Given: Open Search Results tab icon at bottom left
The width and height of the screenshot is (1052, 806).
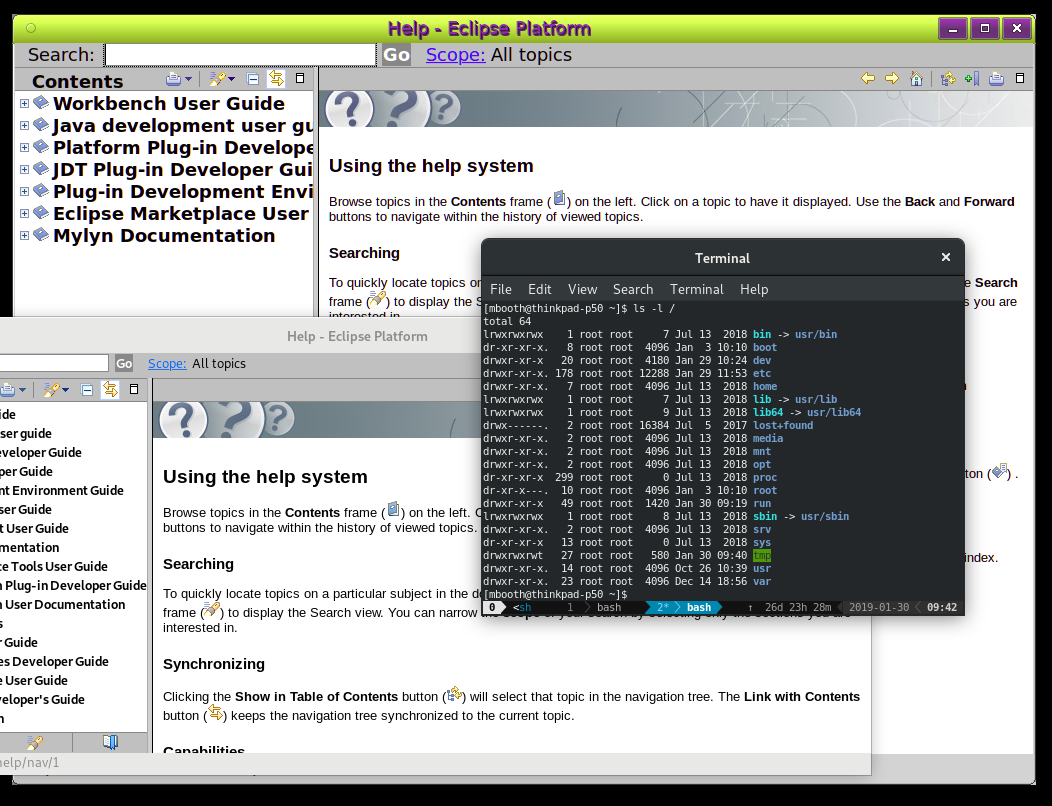Looking at the screenshot, I should [35, 742].
